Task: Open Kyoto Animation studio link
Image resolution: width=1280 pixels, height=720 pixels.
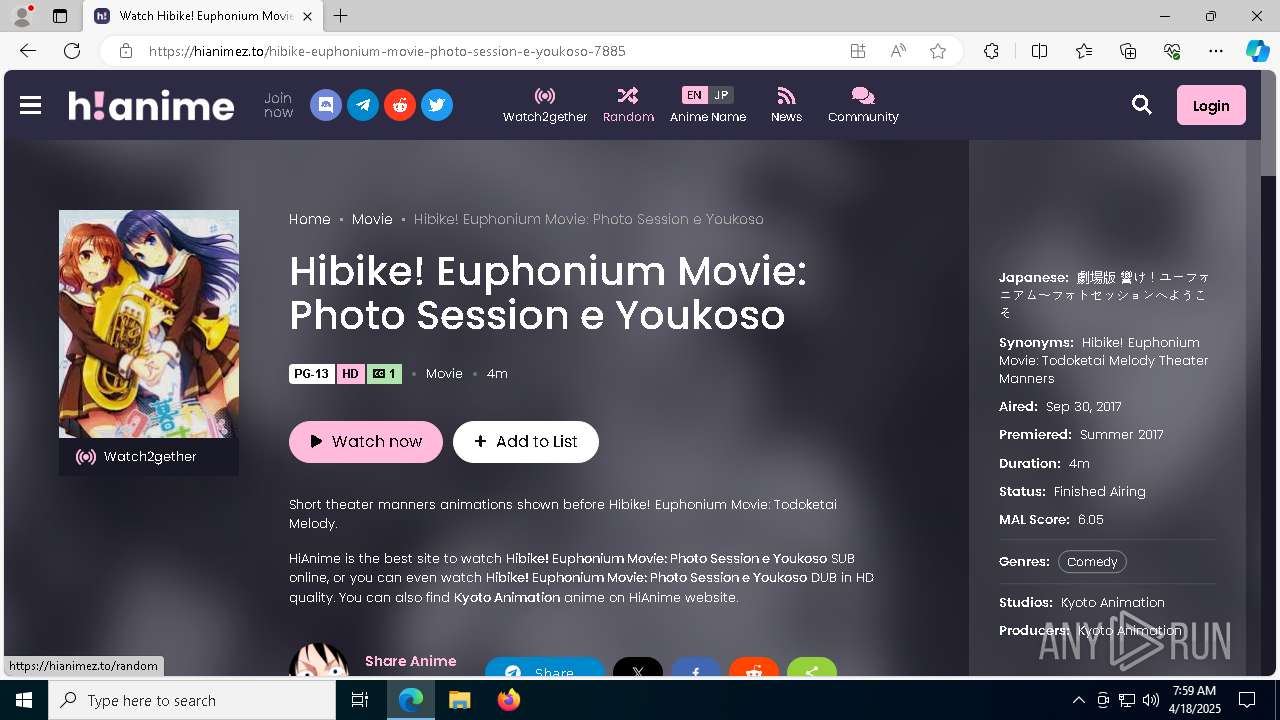Action: pos(1112,603)
